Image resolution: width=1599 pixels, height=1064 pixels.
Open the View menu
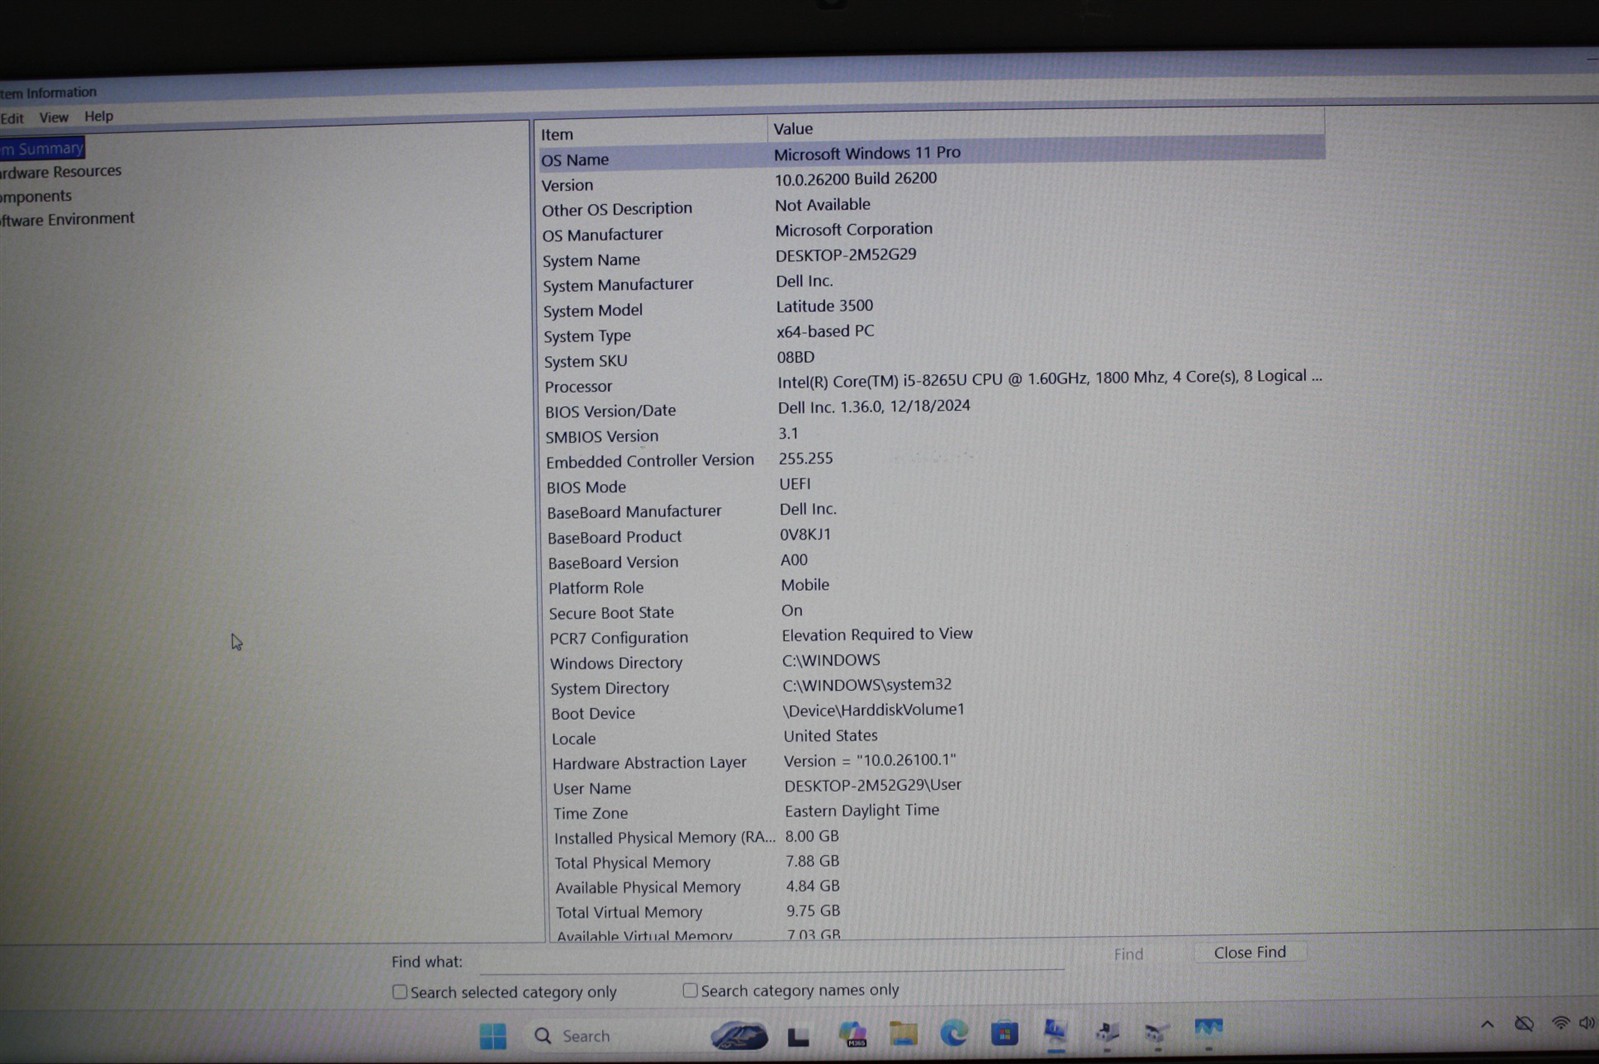[54, 117]
